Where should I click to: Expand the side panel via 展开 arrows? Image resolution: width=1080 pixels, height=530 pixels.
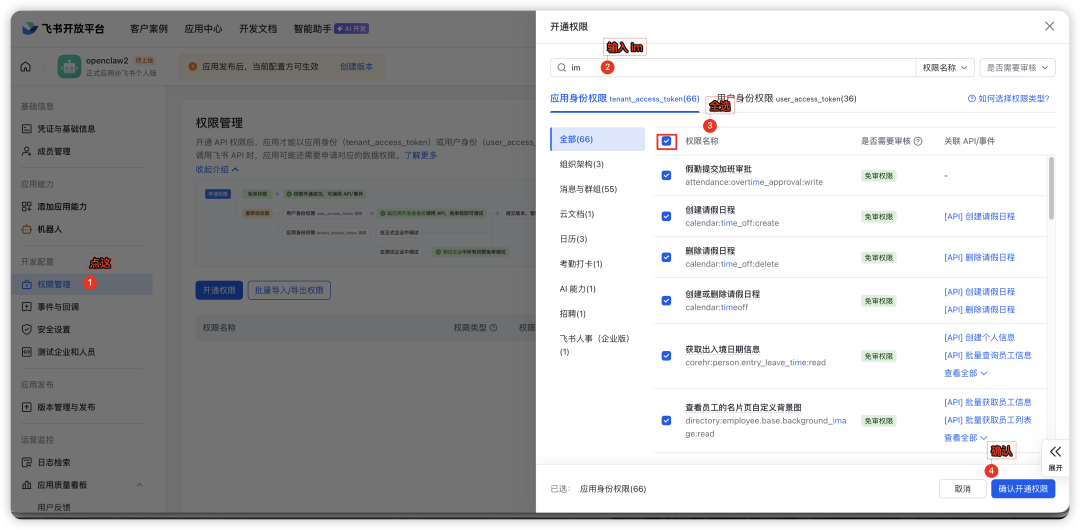tap(1055, 452)
